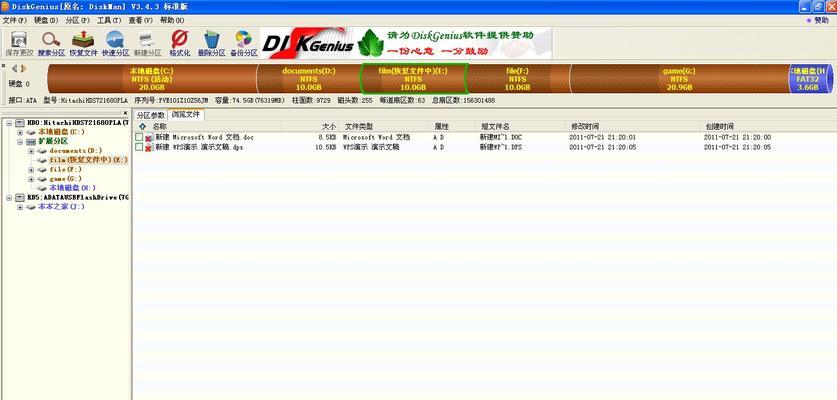The image size is (837, 400).
Task: Select game(G:) 20.9GB partition in disk bar
Action: click(678, 79)
